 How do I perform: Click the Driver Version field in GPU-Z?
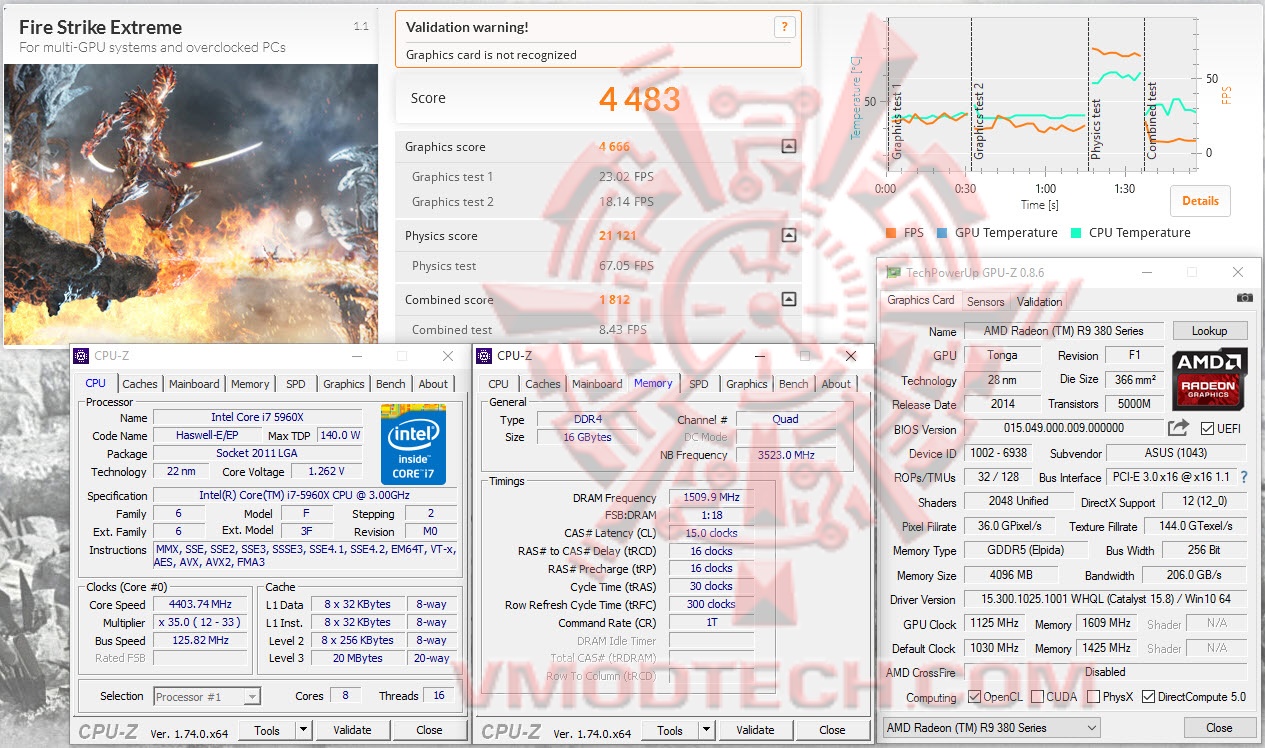click(x=1106, y=599)
